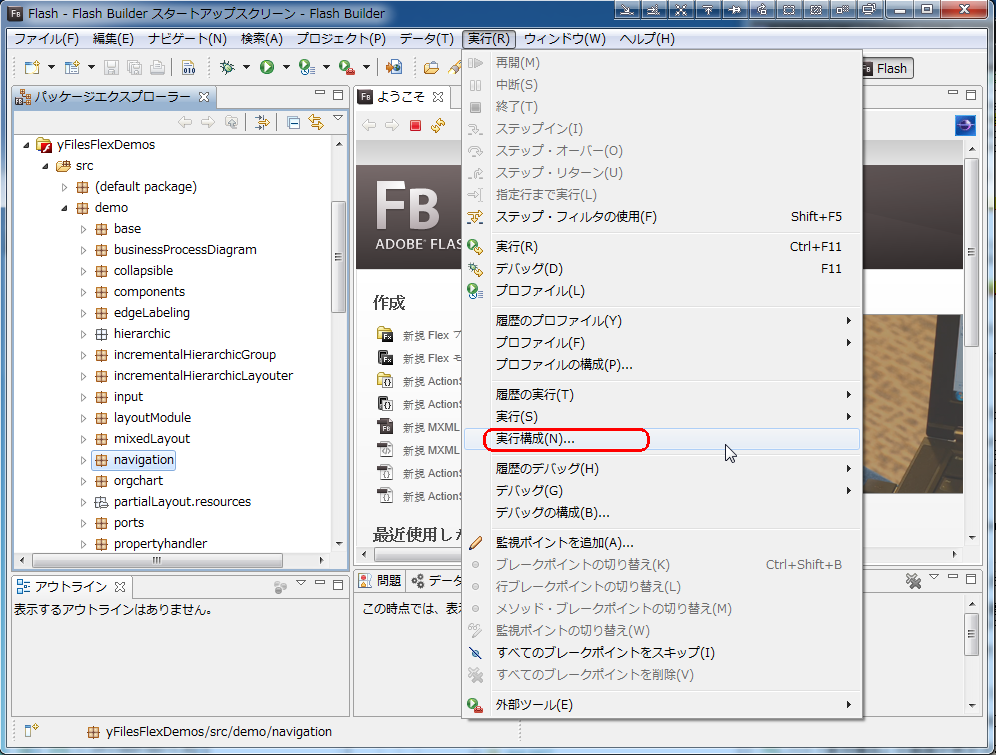The width and height of the screenshot is (996, 755).
Task: Maximize the アウトライン panel
Action: click(338, 584)
